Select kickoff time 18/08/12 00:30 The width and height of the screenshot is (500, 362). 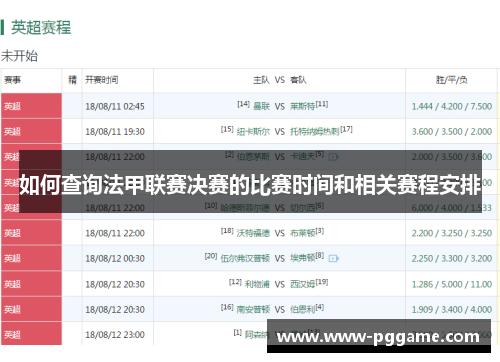click(x=115, y=258)
